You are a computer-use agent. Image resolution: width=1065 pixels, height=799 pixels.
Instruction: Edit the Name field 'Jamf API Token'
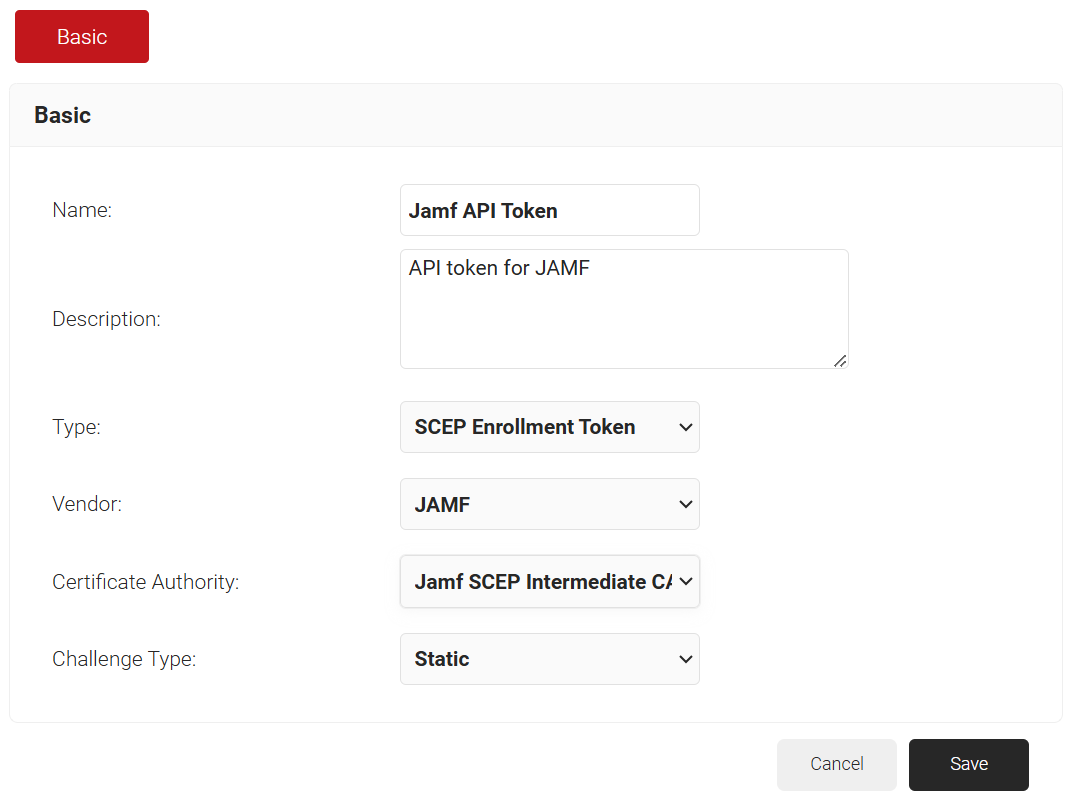coord(549,210)
